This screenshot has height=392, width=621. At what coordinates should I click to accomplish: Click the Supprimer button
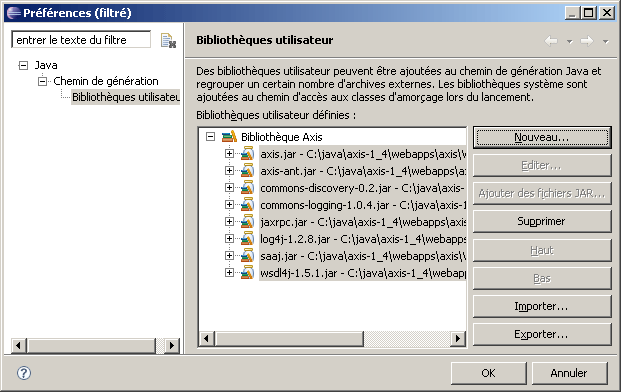(x=542, y=221)
